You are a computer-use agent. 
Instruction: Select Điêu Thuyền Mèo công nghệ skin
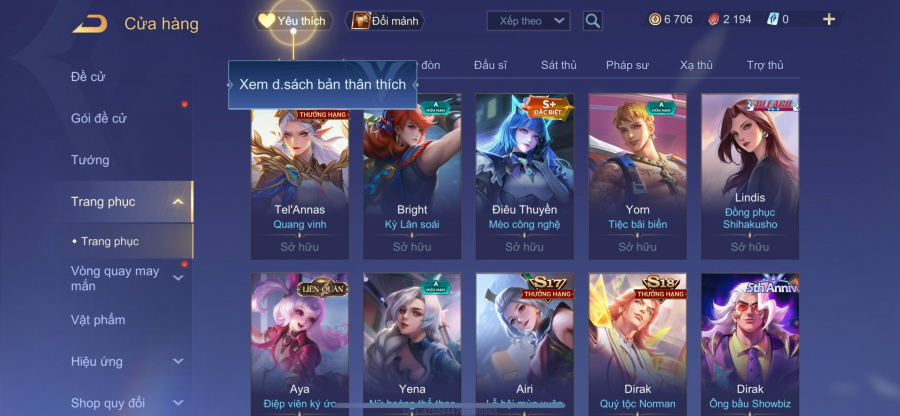tap(525, 177)
